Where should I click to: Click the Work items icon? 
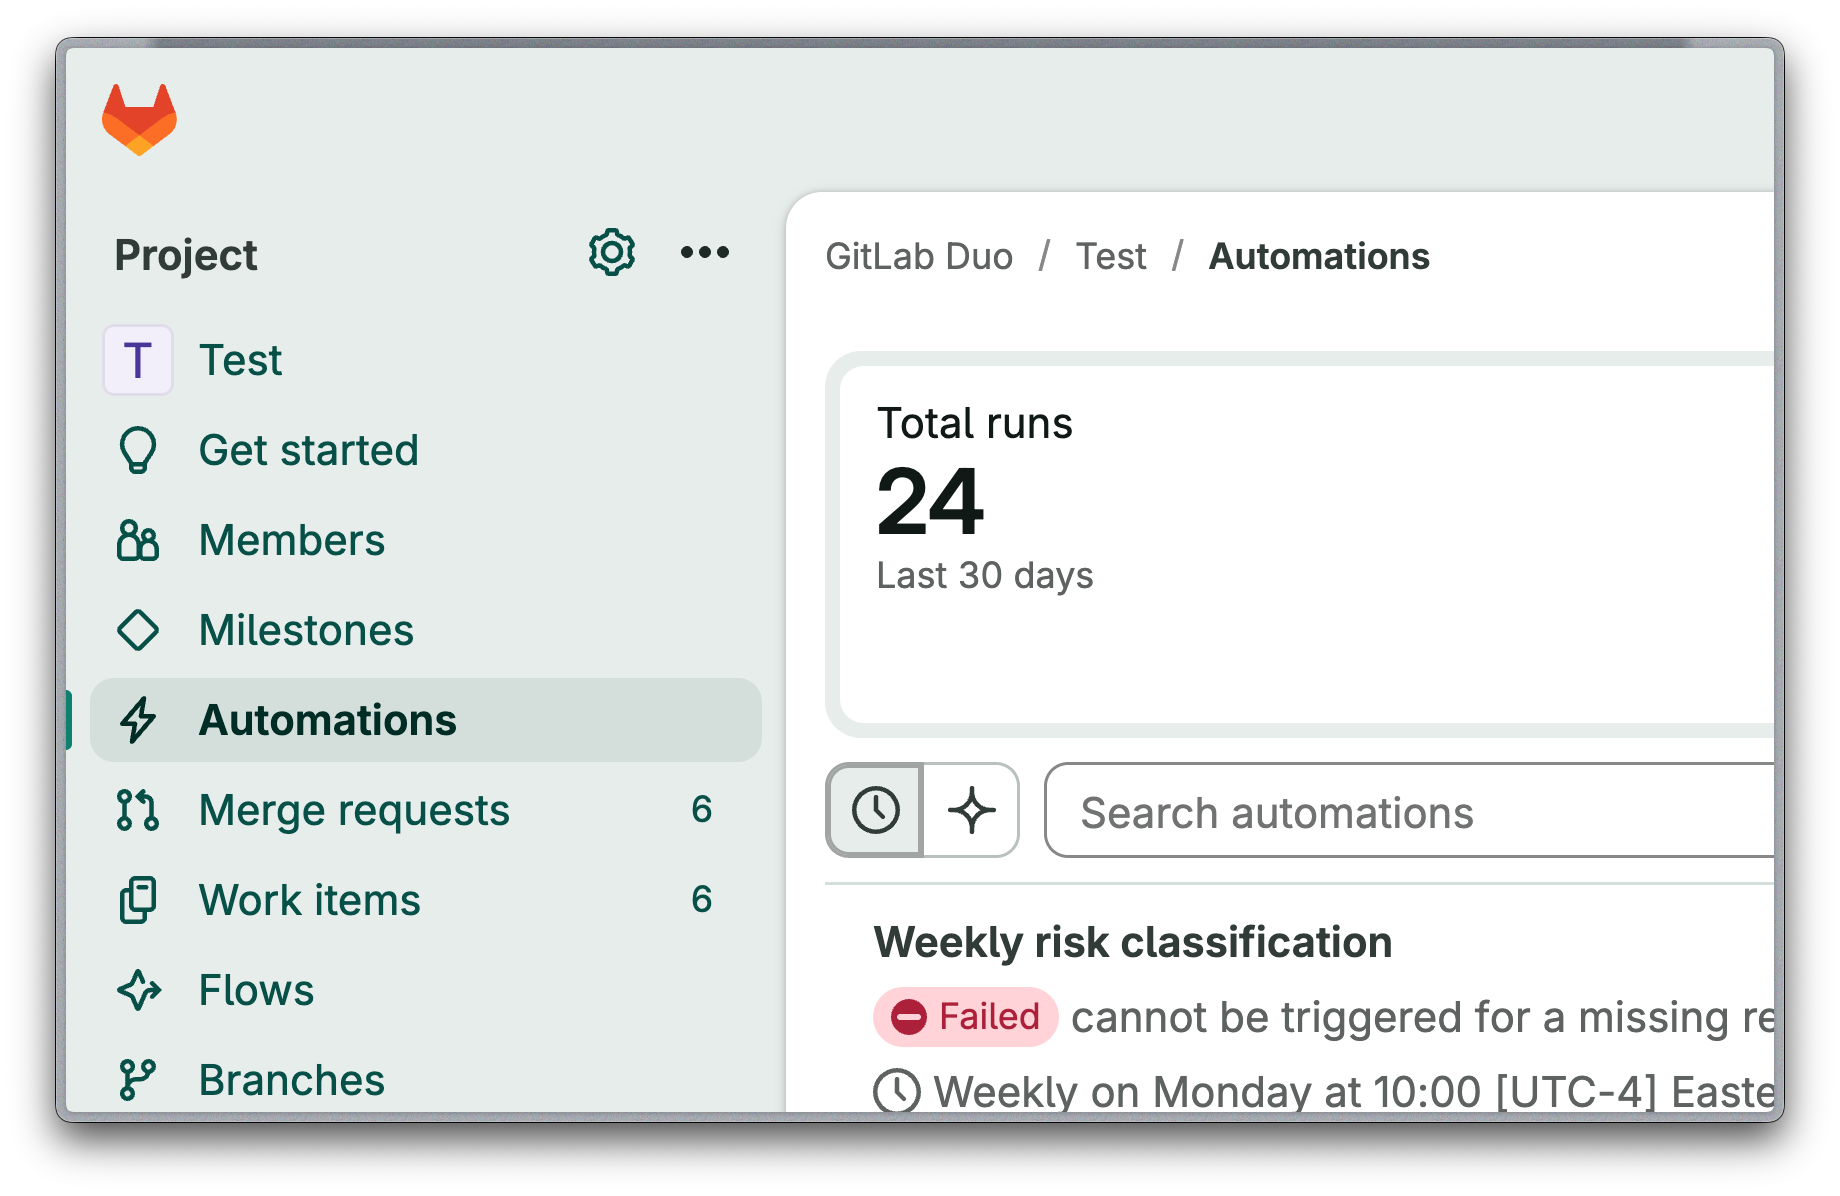tap(138, 900)
